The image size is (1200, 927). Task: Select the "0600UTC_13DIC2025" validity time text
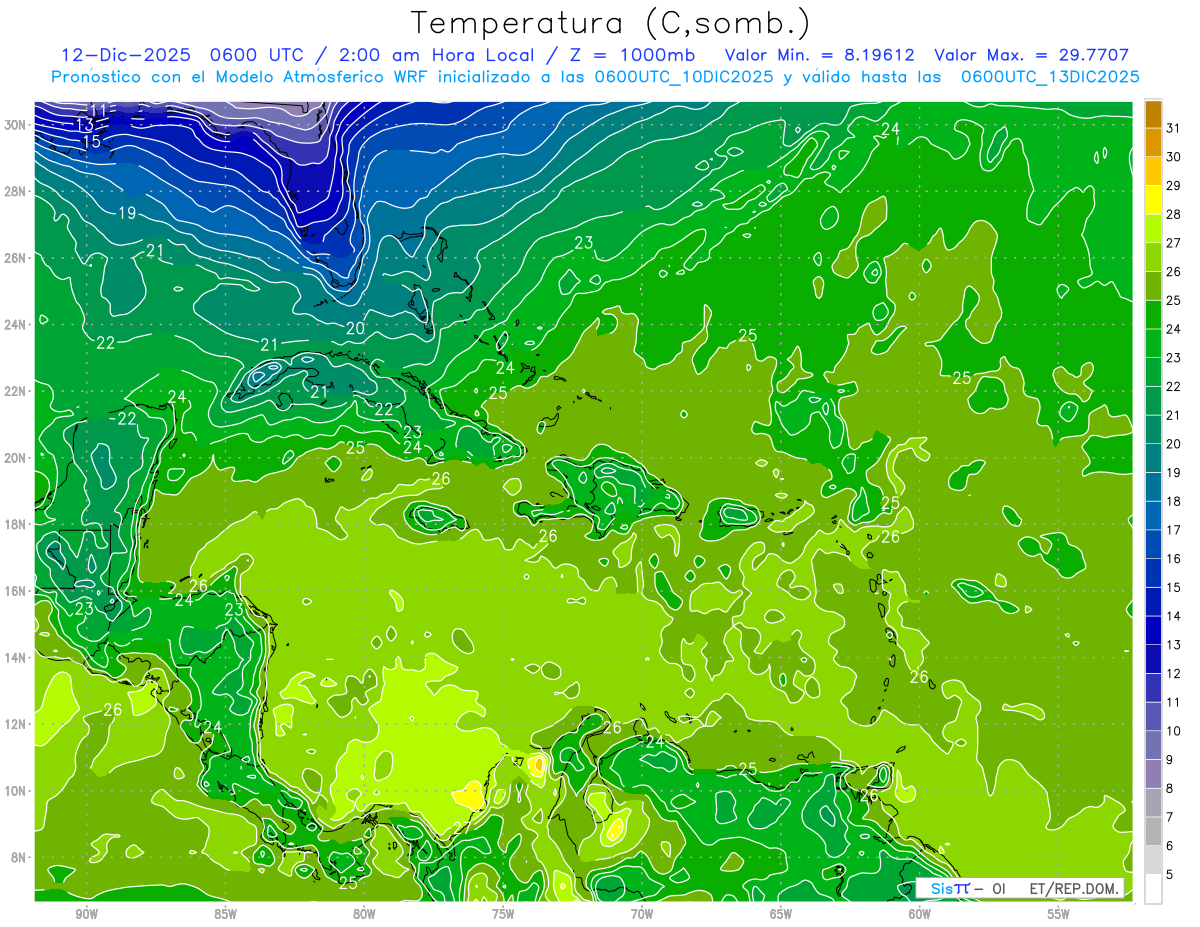point(1050,77)
